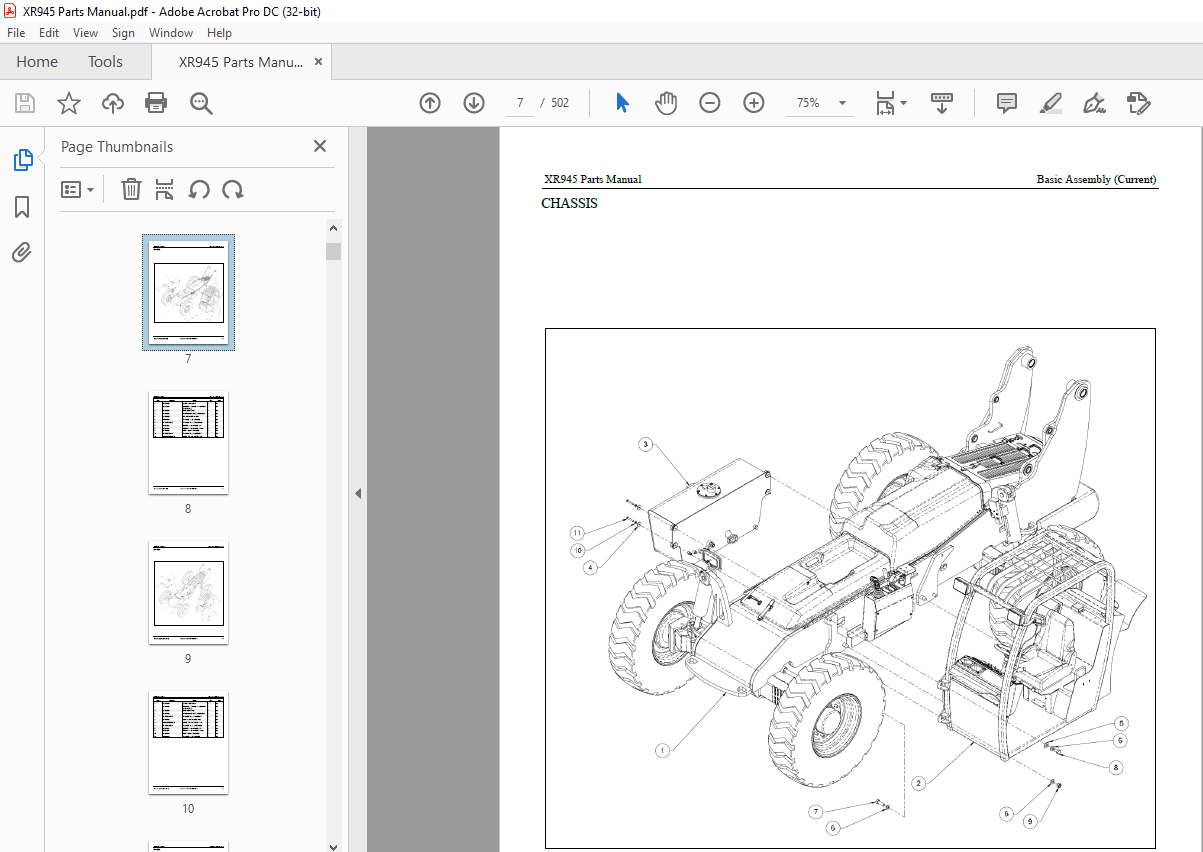Open the File menu
Viewport: 1203px width, 852px height.
17,33
